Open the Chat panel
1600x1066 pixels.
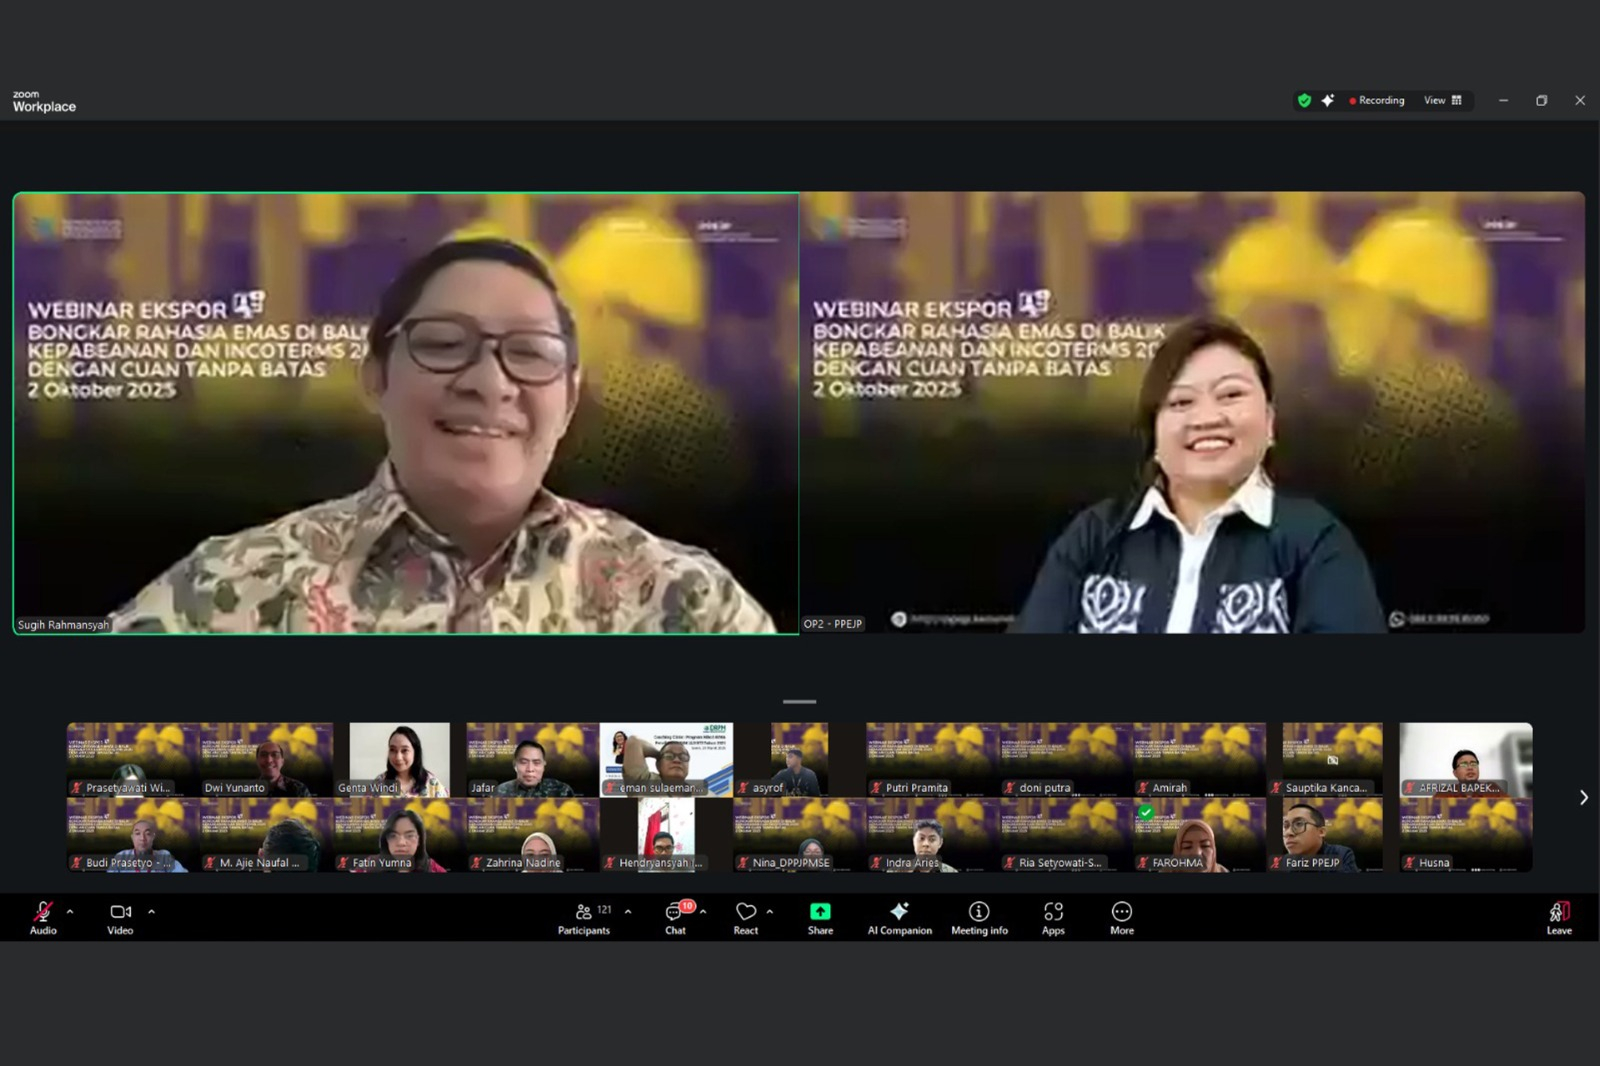pyautogui.click(x=676, y=916)
